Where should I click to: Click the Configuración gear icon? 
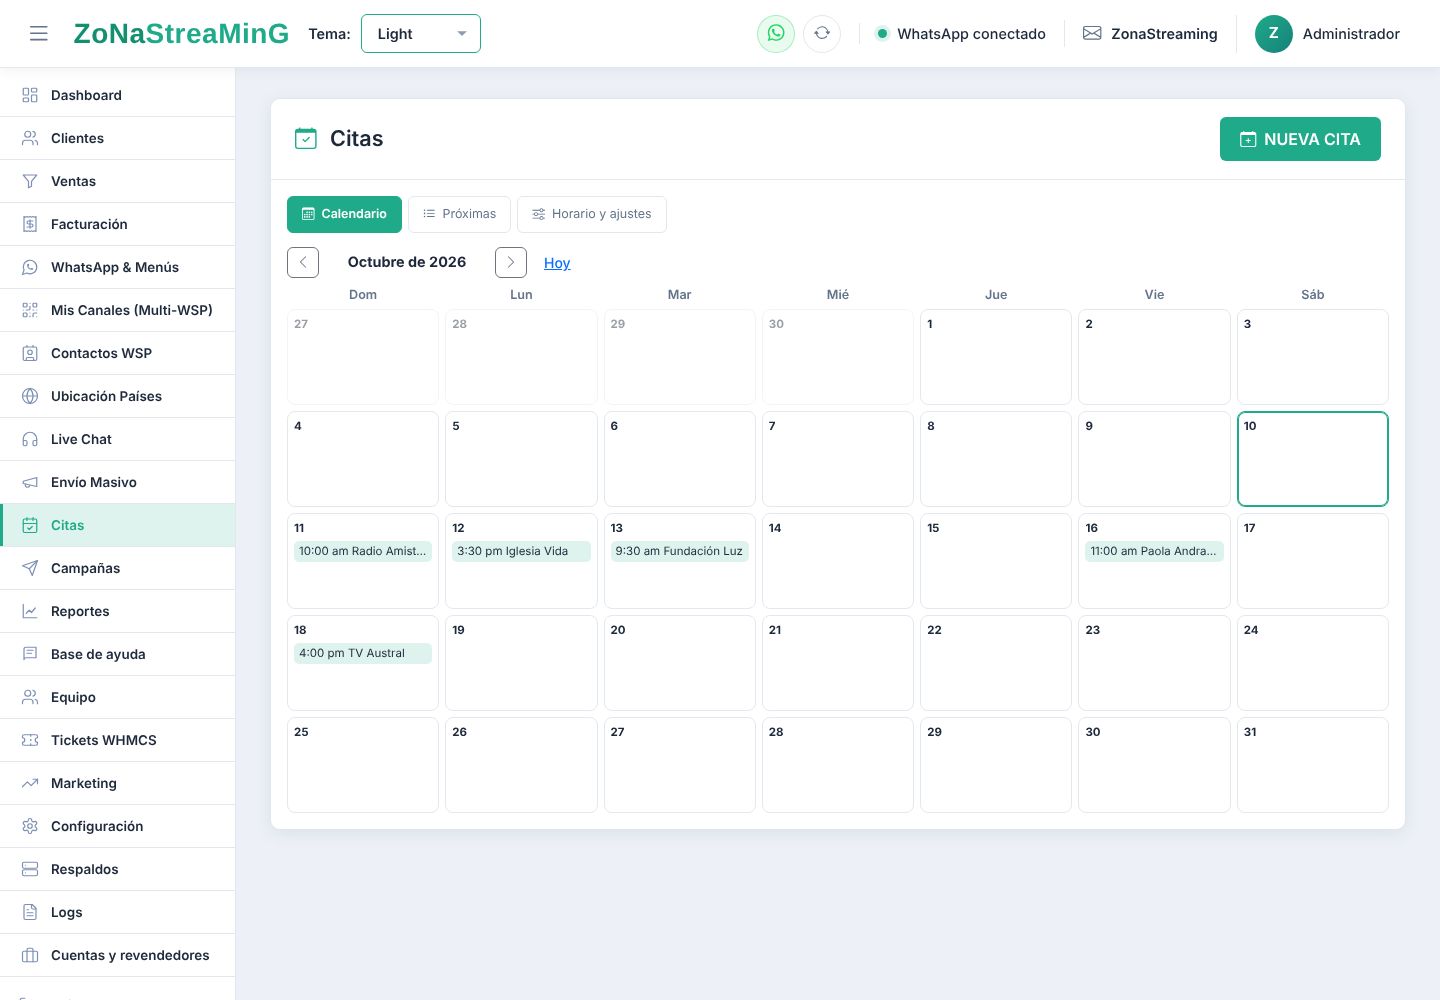[30, 826]
